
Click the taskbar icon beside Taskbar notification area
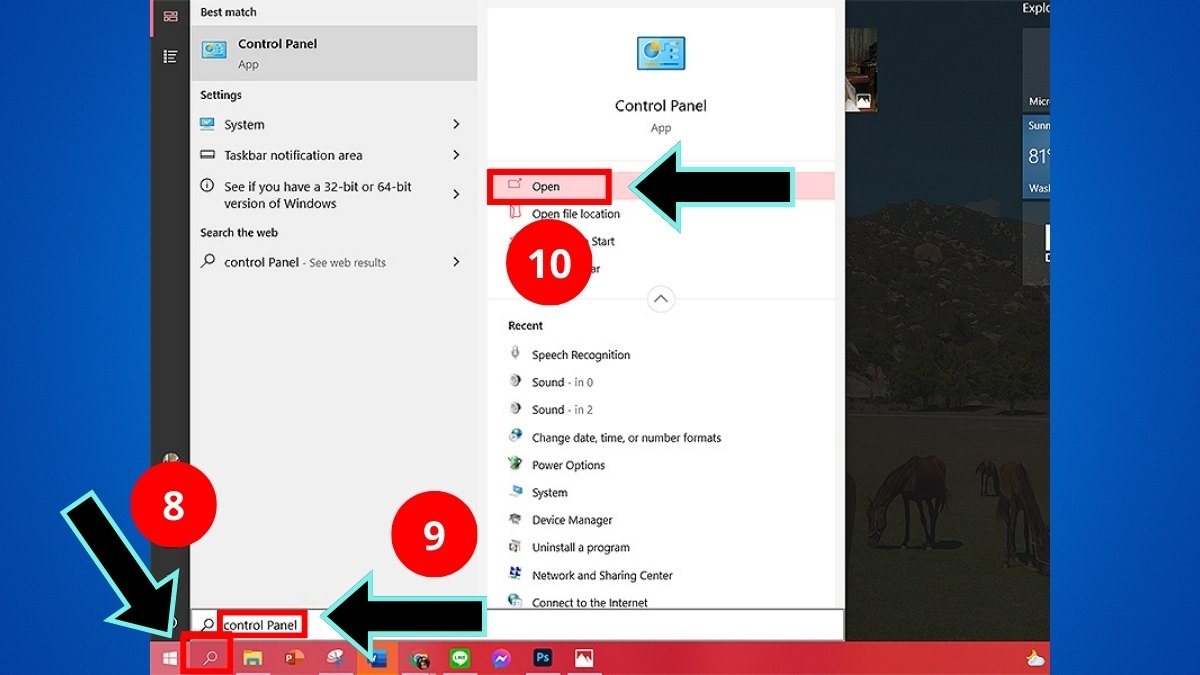pyautogui.click(x=207, y=155)
